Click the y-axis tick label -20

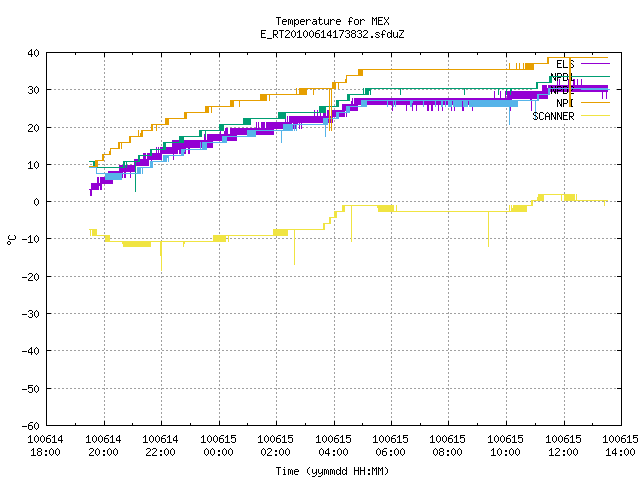(31, 277)
